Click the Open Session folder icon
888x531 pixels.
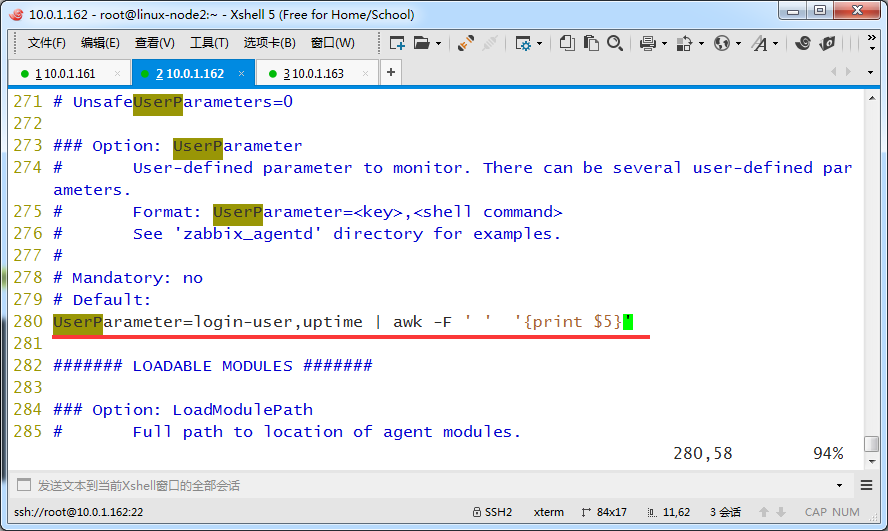pos(422,43)
